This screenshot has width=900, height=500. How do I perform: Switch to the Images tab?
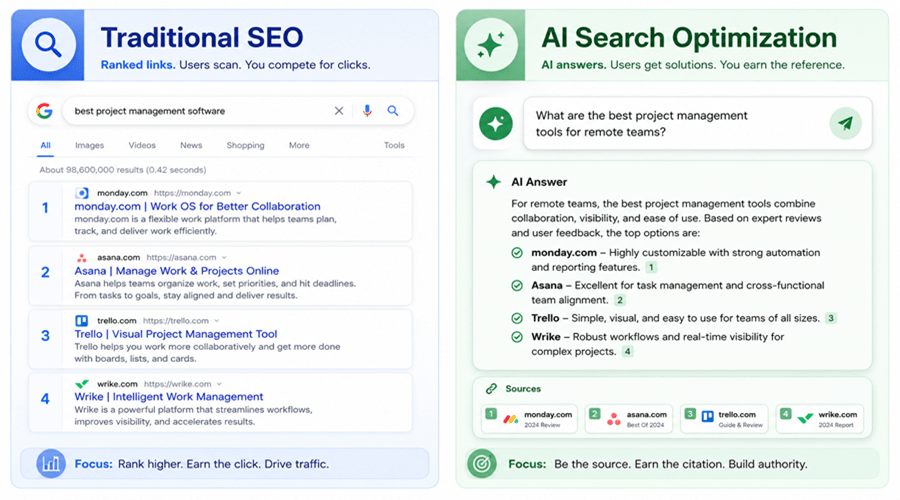pos(90,145)
